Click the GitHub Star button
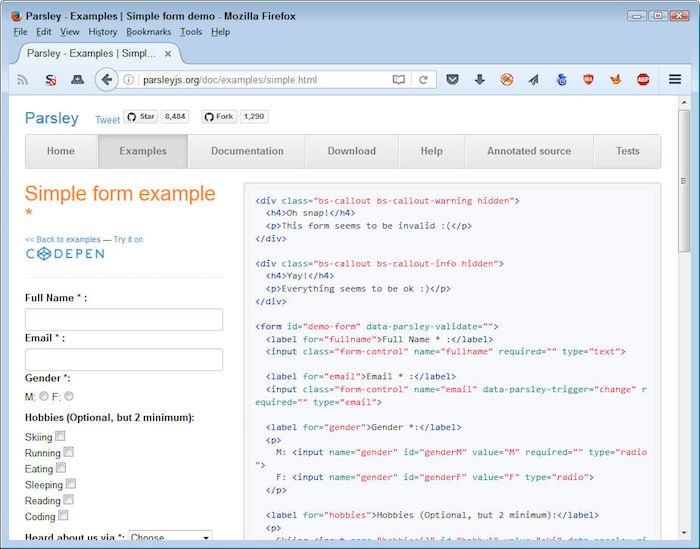 141,116
